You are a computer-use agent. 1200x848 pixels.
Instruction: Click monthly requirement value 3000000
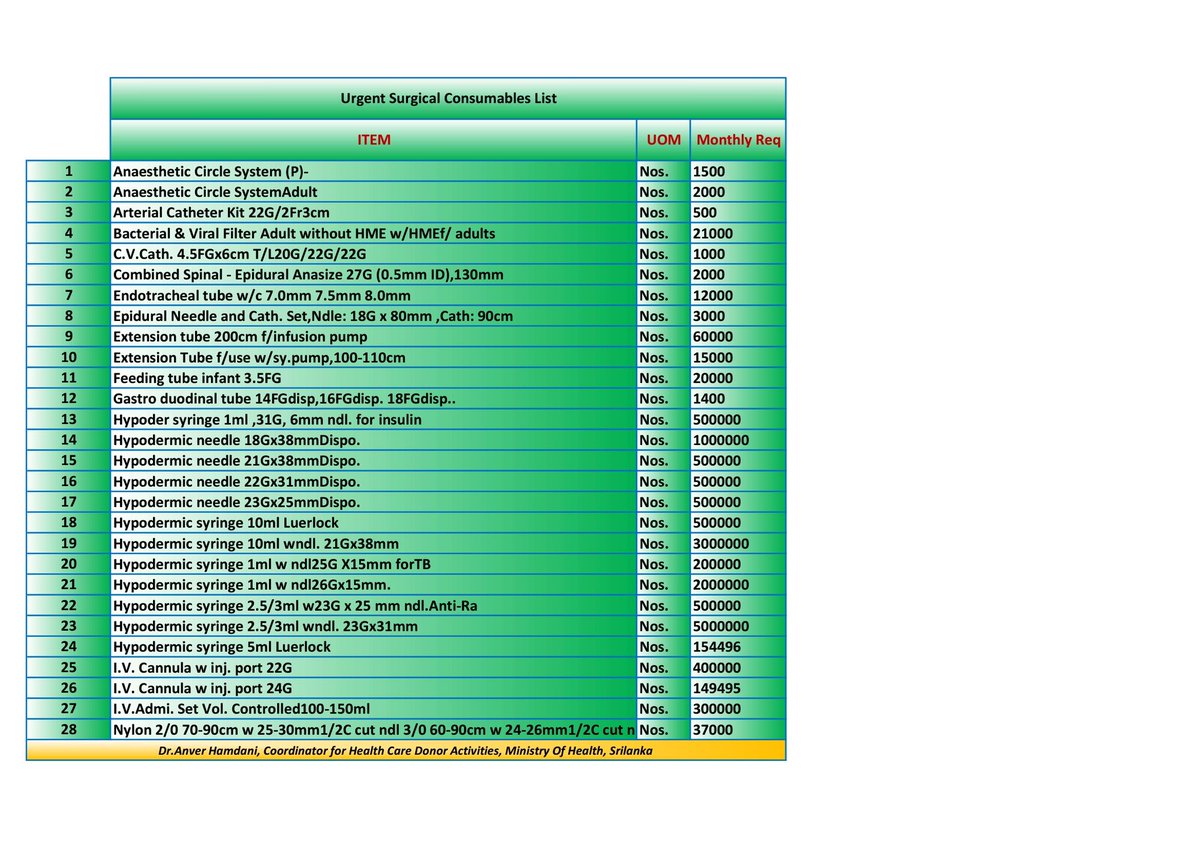[721, 544]
